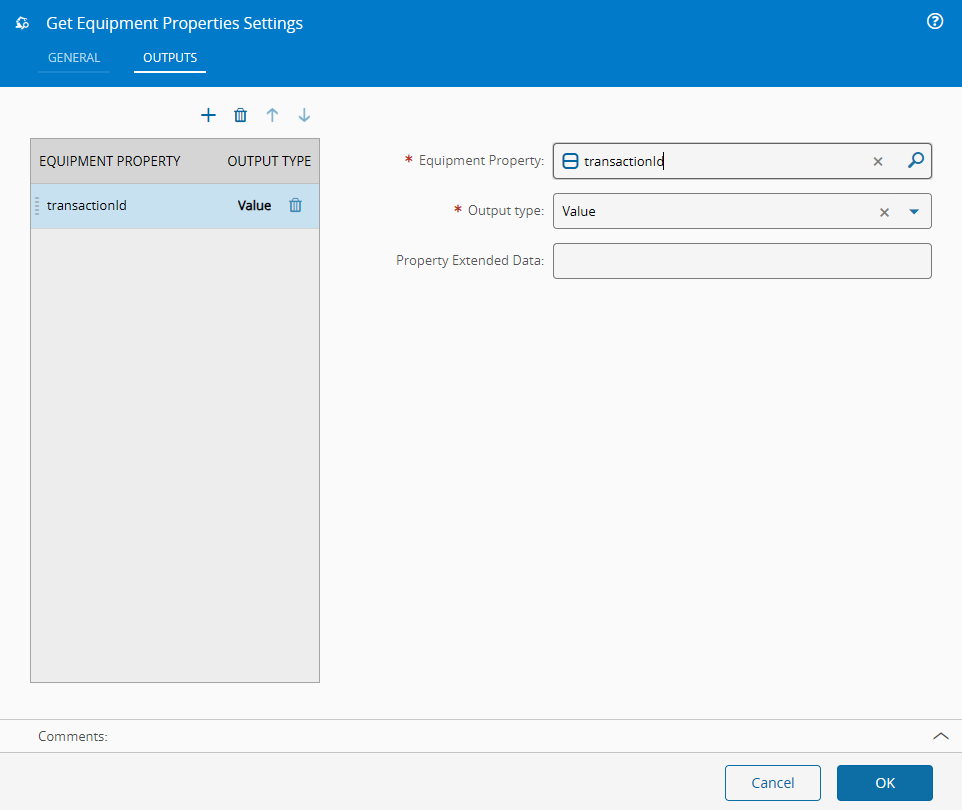The height and width of the screenshot is (810, 962).
Task: Click the Output type combo box
Action: [x=742, y=211]
